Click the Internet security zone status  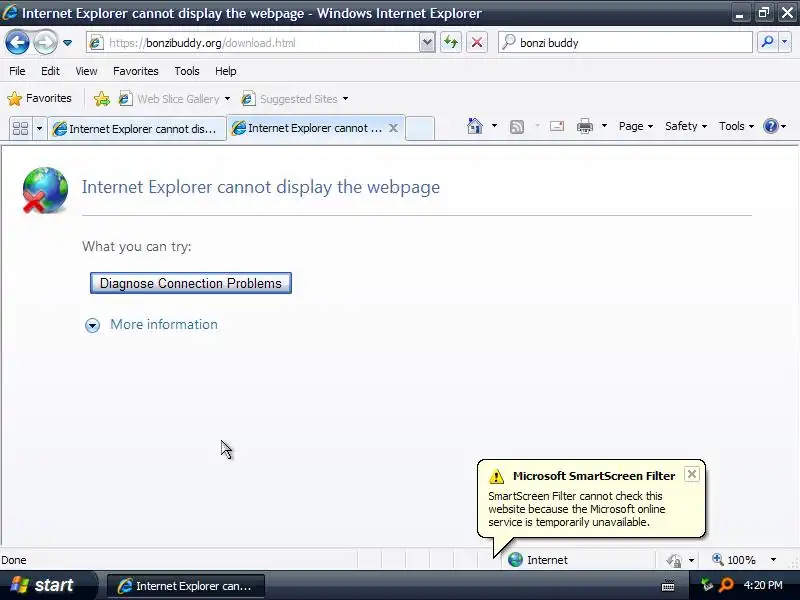coord(538,560)
